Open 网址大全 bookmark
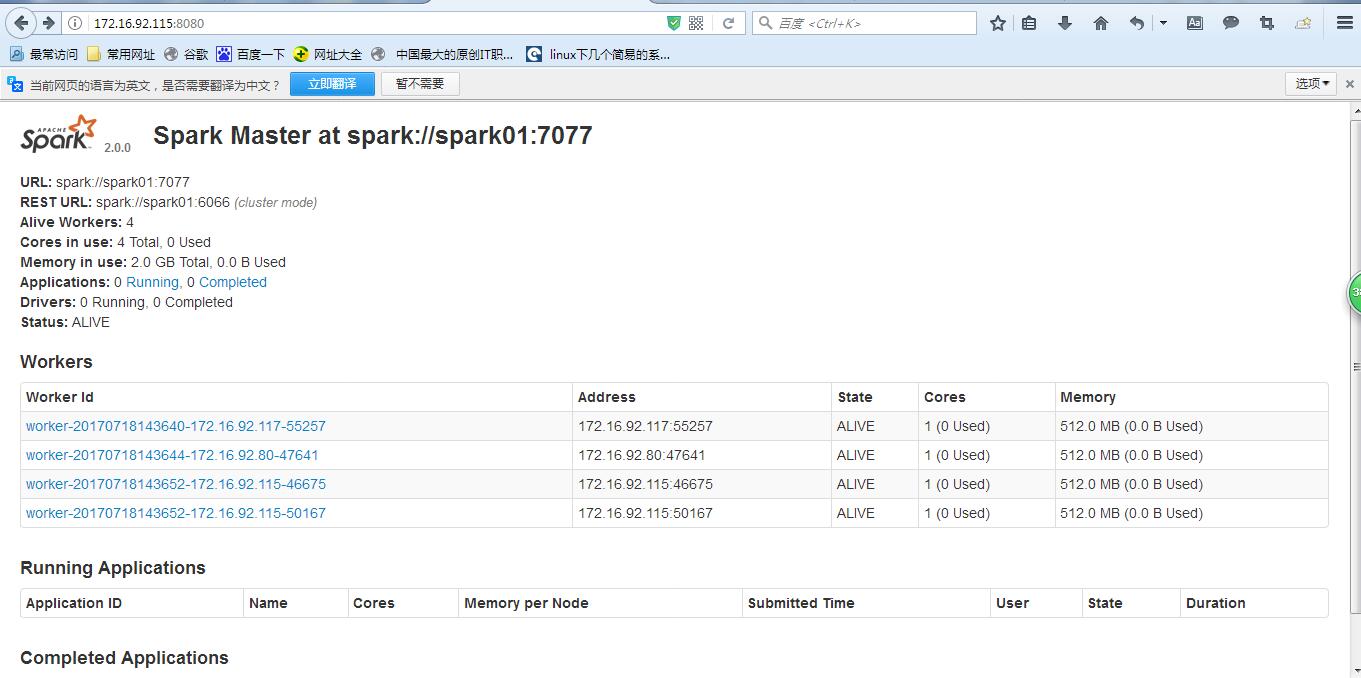The image size is (1361, 678). point(328,55)
